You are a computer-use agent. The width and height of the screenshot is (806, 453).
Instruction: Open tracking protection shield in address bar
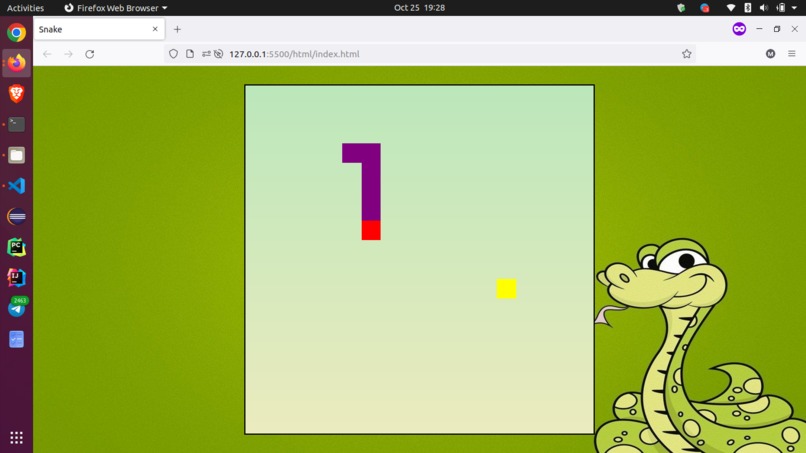pos(173,54)
